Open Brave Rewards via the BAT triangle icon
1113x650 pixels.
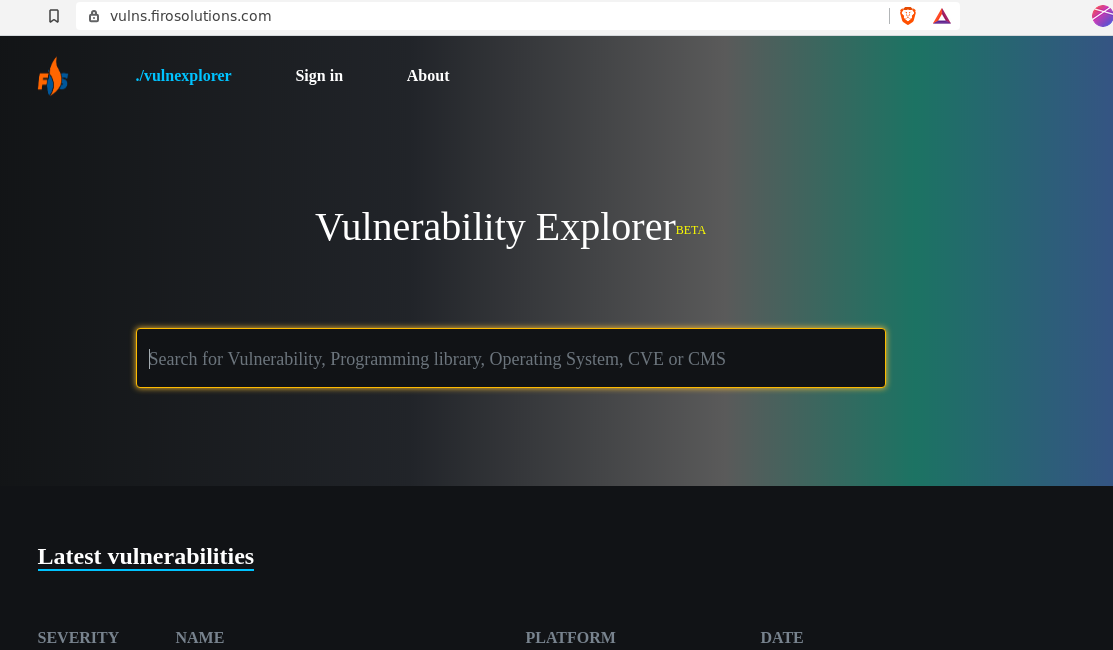click(x=941, y=16)
